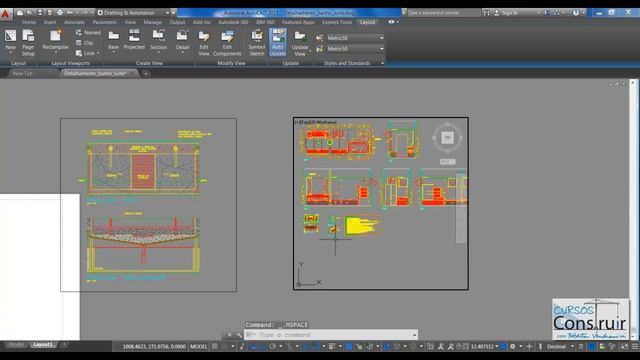Open the New Tab file tab
Screen dimensions: 640x360
pos(22,73)
